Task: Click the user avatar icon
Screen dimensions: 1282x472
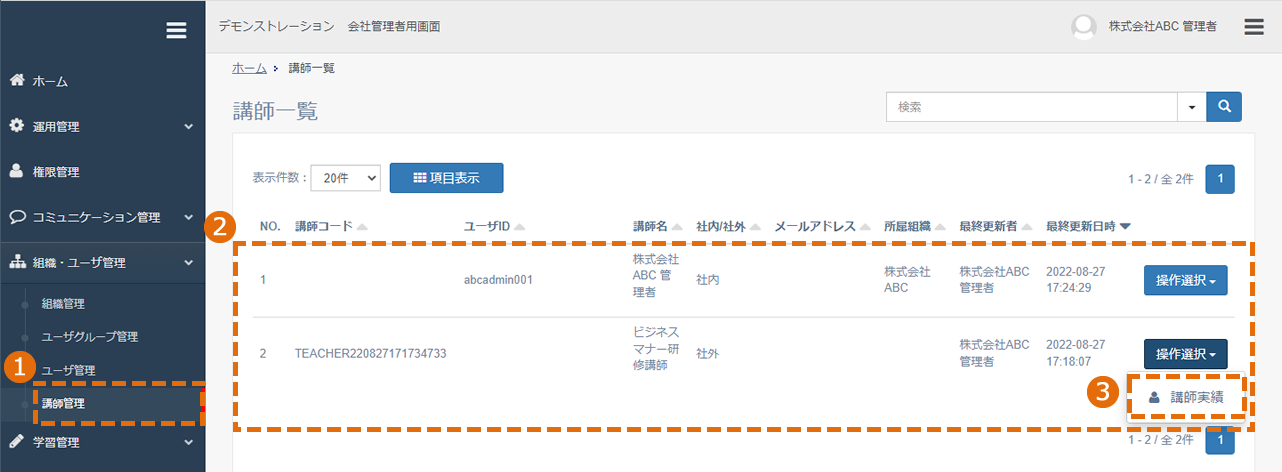Action: [x=1083, y=27]
